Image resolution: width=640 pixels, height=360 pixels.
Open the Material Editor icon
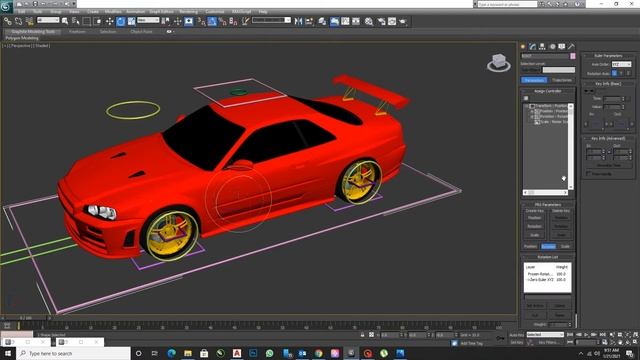369,21
